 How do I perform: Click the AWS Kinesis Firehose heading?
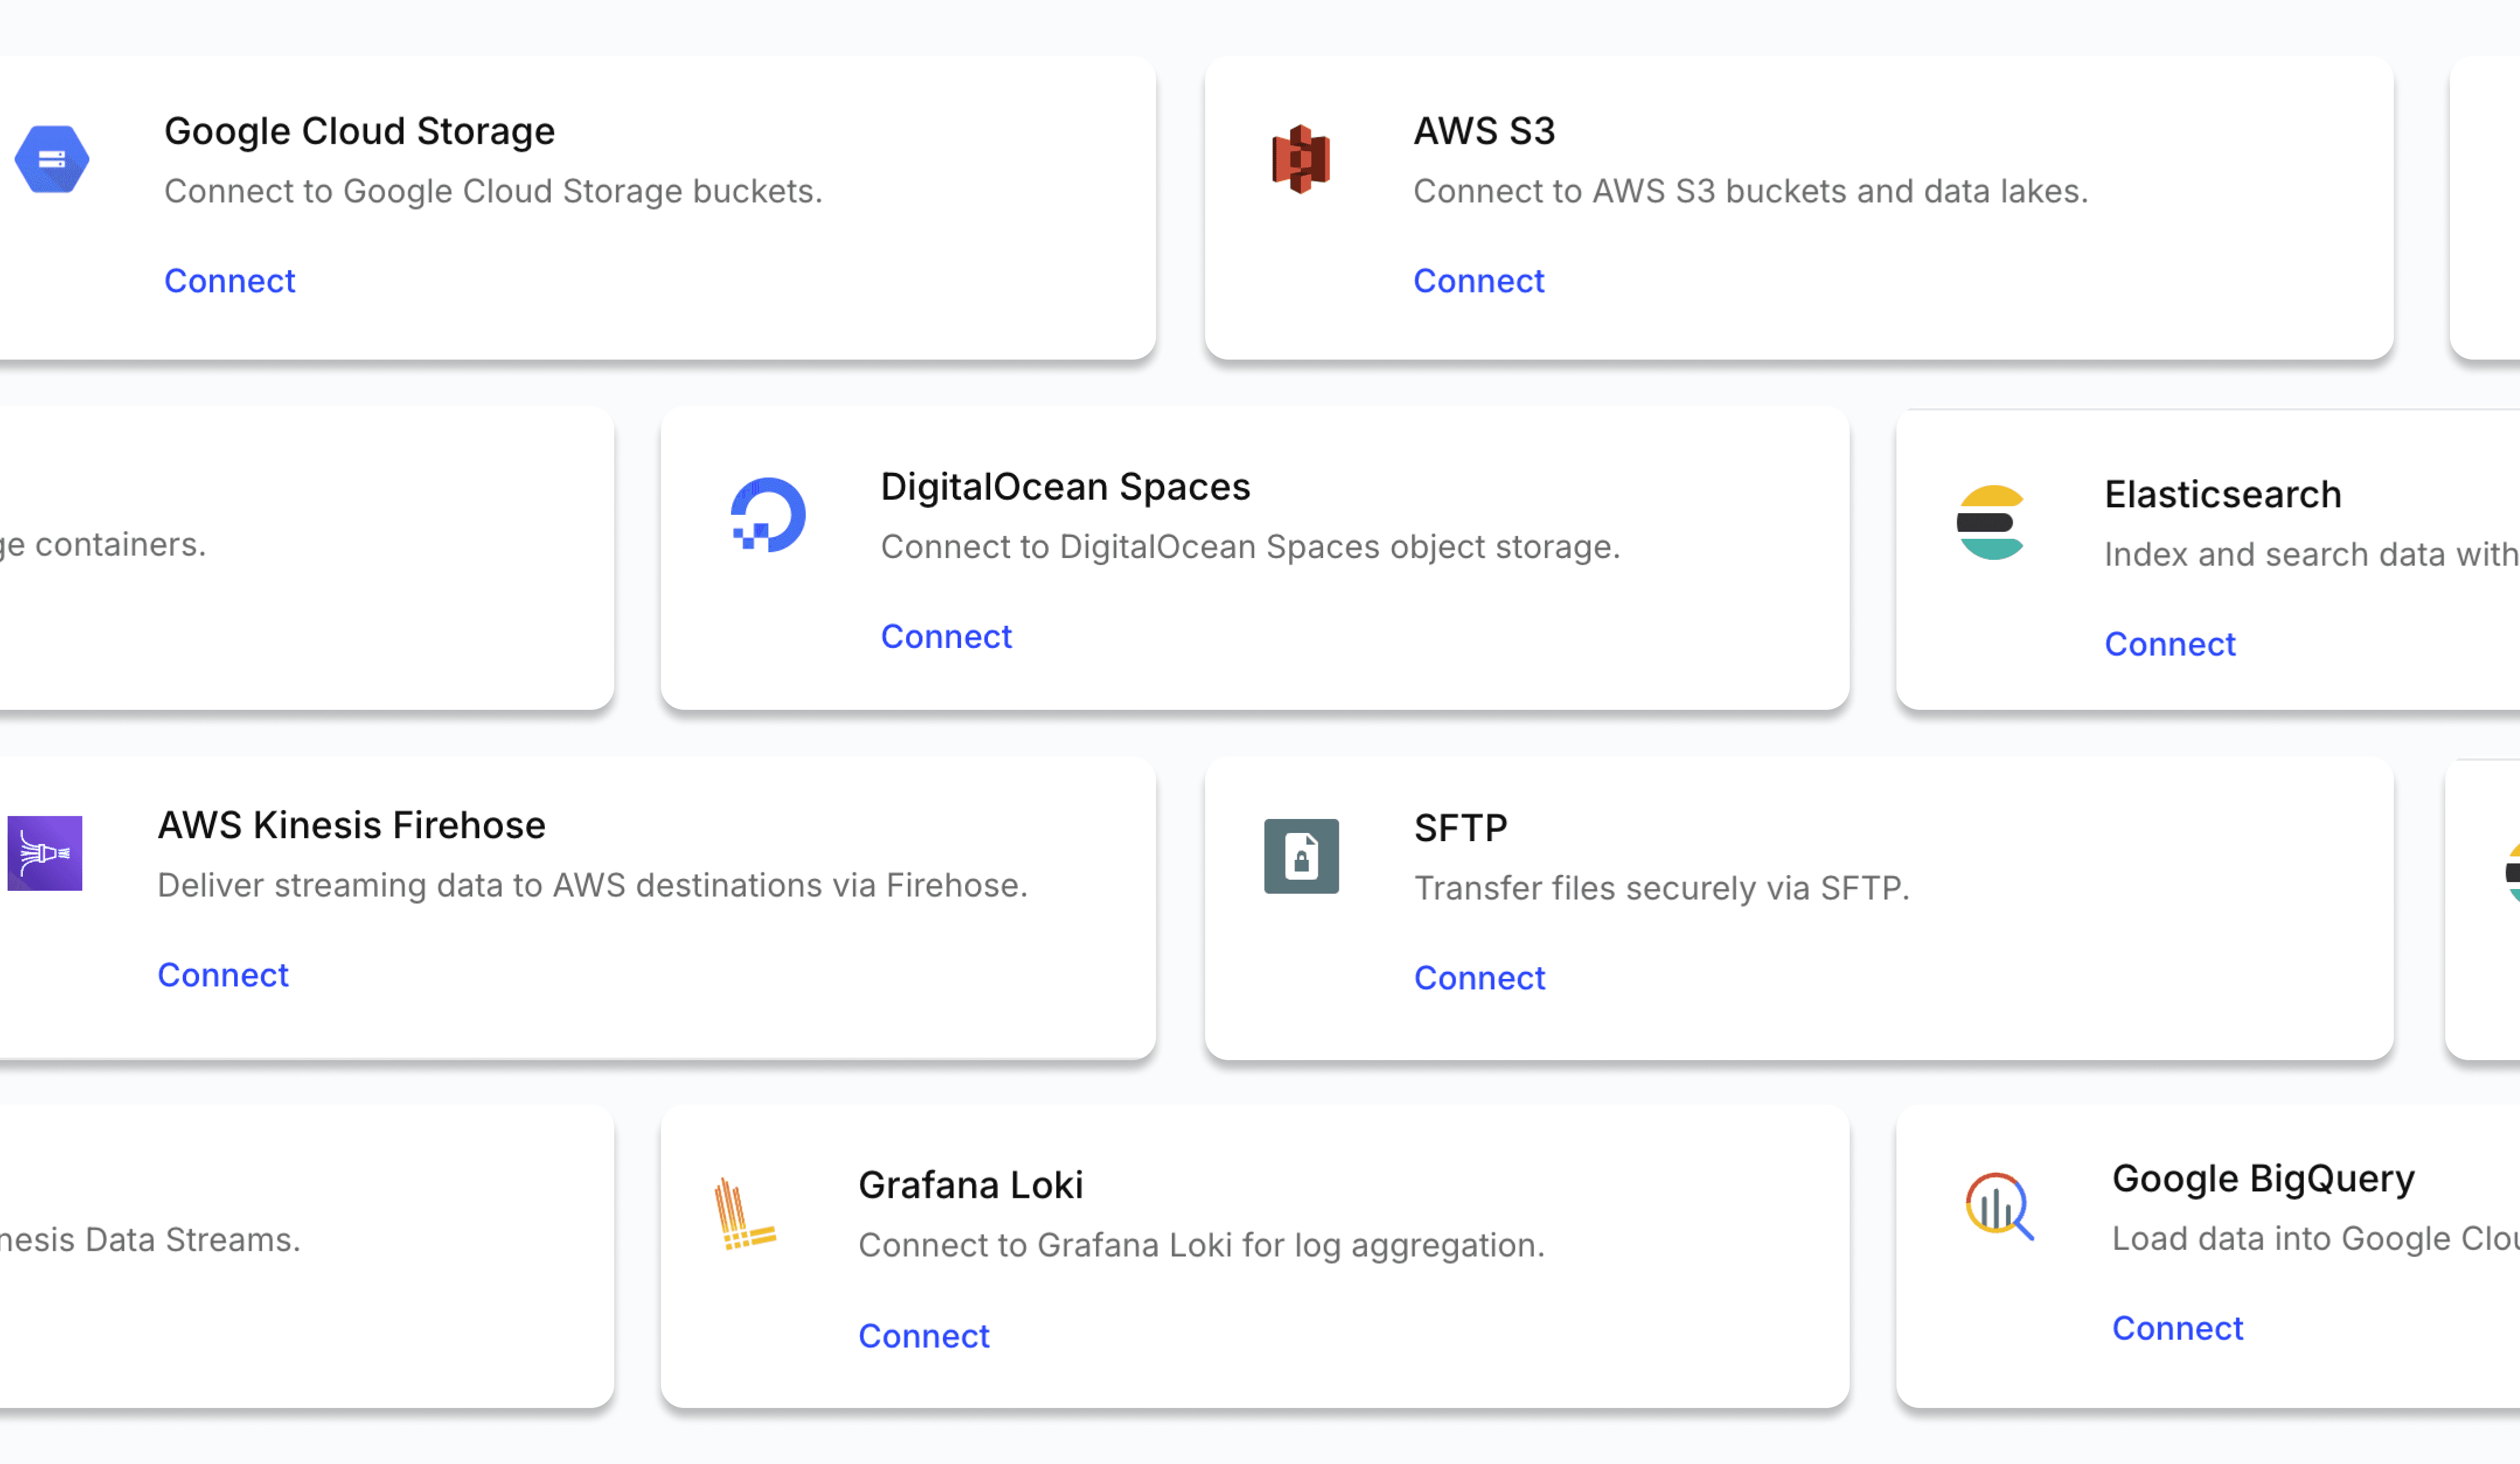click(x=352, y=825)
